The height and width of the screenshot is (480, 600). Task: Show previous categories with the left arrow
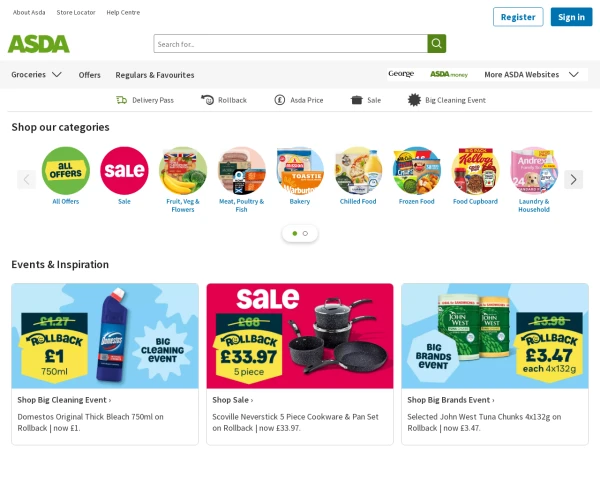pyautogui.click(x=26, y=180)
